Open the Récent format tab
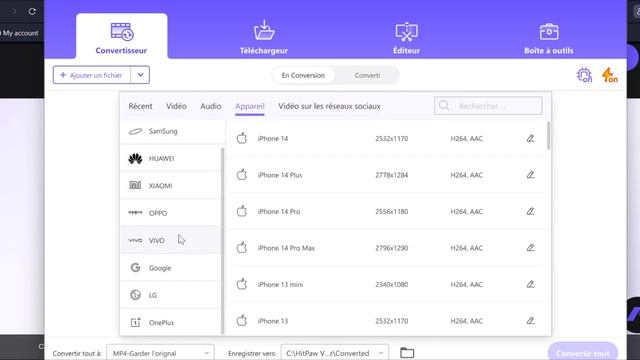Viewport: 640px width, 360px height. [x=140, y=106]
